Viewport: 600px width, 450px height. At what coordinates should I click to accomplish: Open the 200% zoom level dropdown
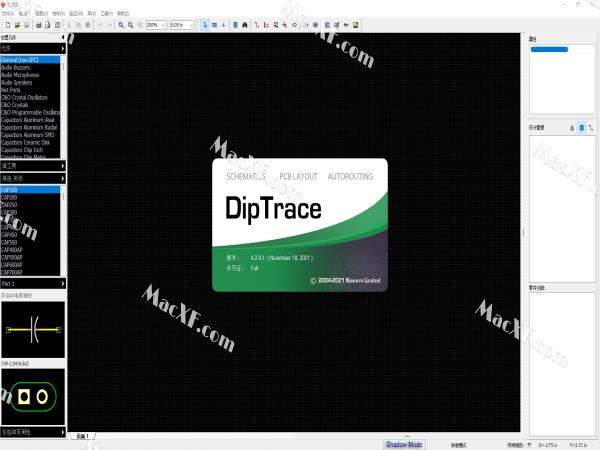coord(164,25)
